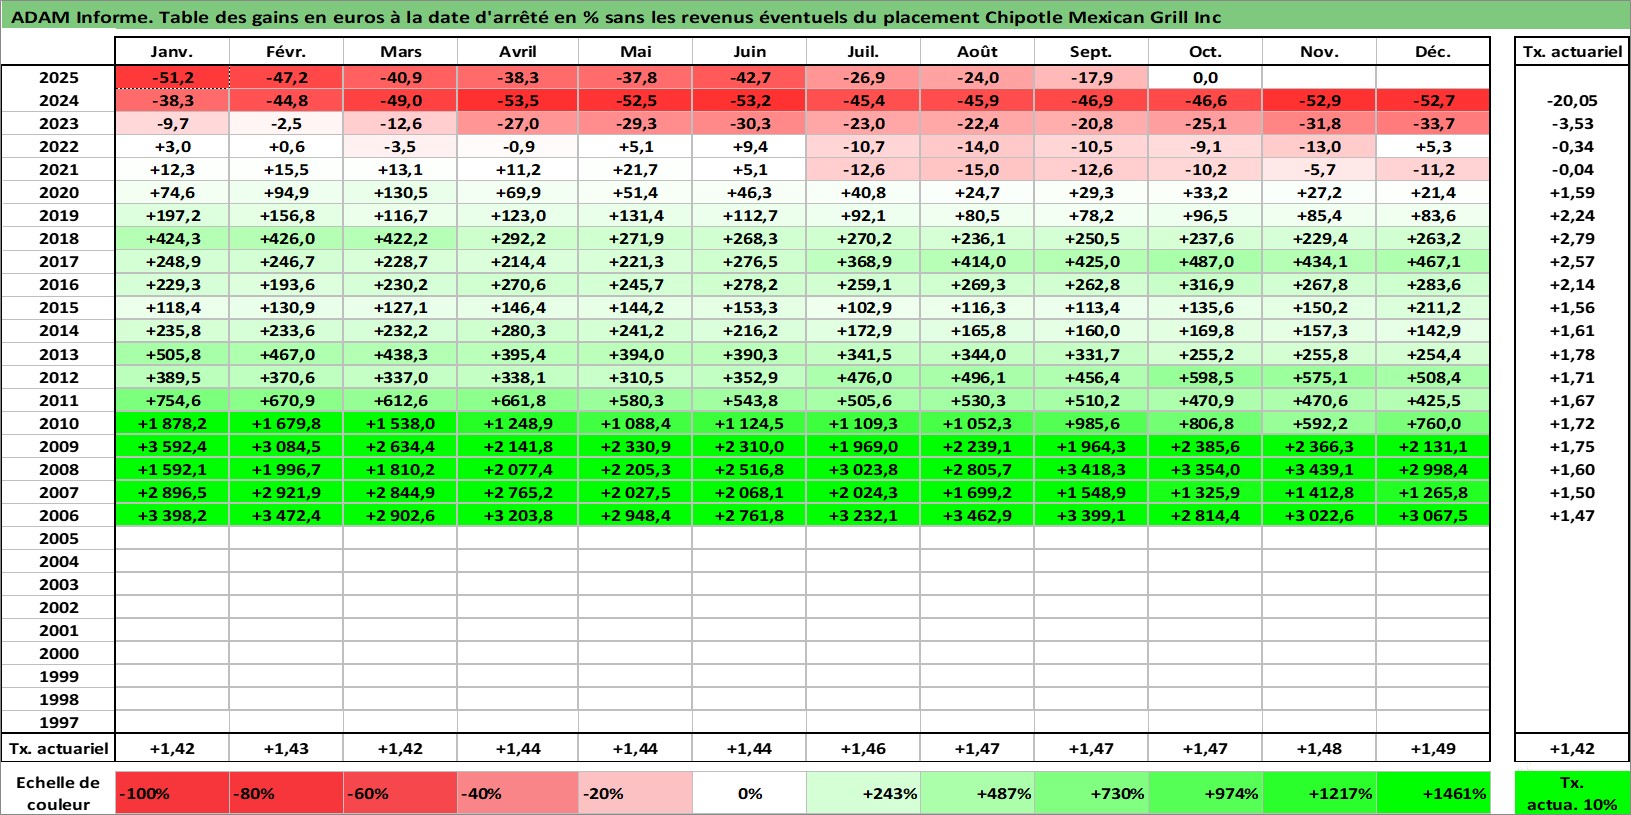Select the +1 878,2 cell in Janv. 2010
Image resolution: width=1631 pixels, height=815 pixels.
tap(172, 423)
